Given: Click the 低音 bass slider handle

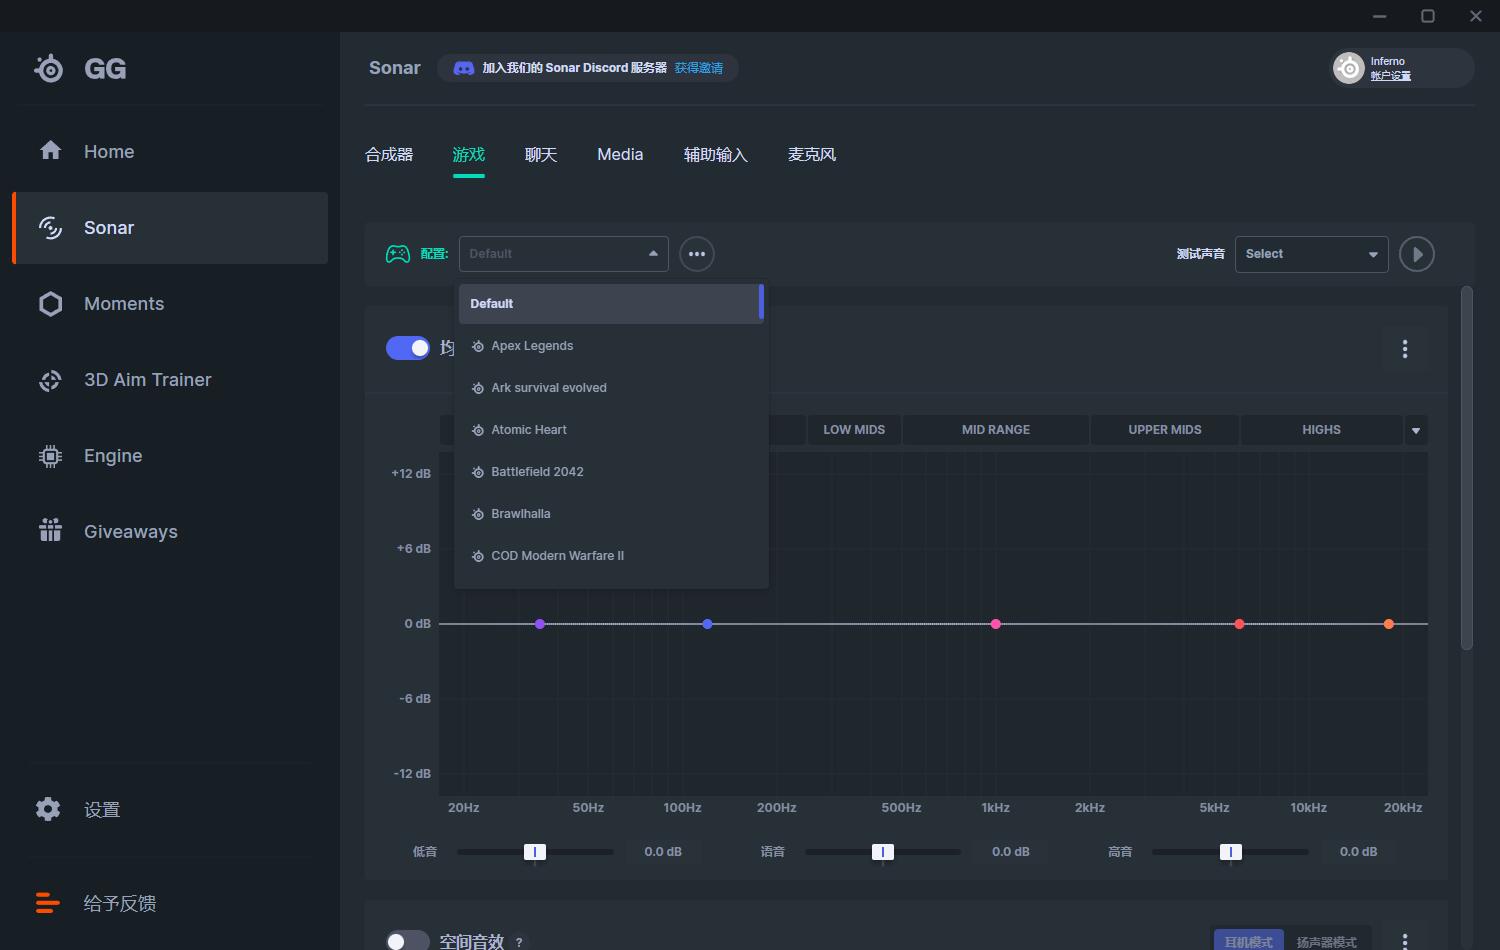Looking at the screenshot, I should tap(535, 852).
